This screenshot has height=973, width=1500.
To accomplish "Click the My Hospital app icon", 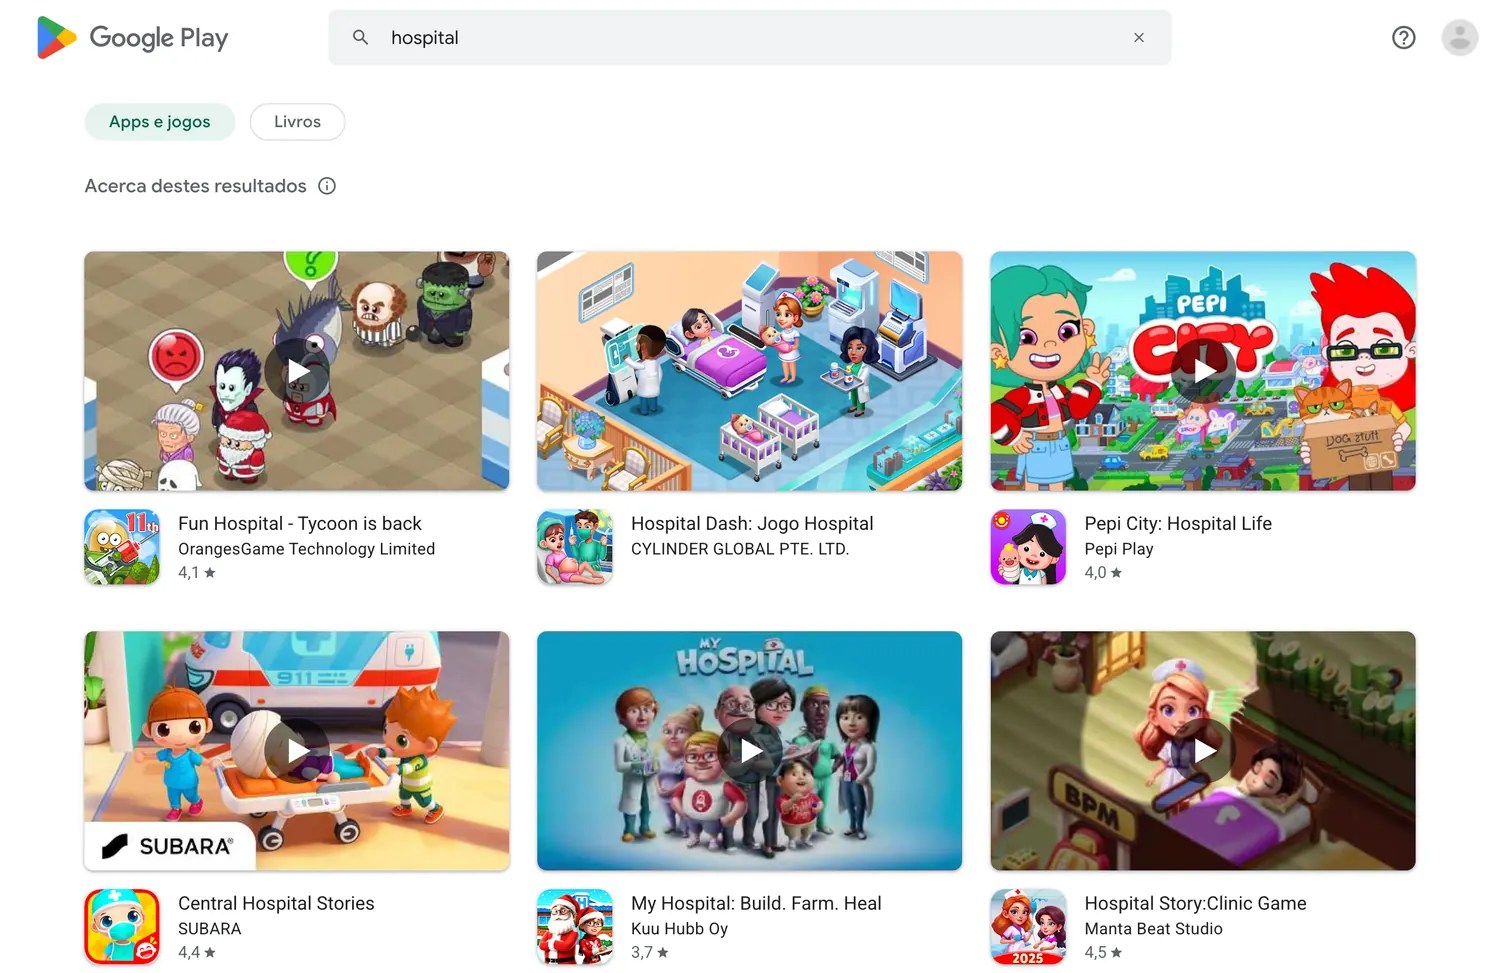I will point(575,927).
